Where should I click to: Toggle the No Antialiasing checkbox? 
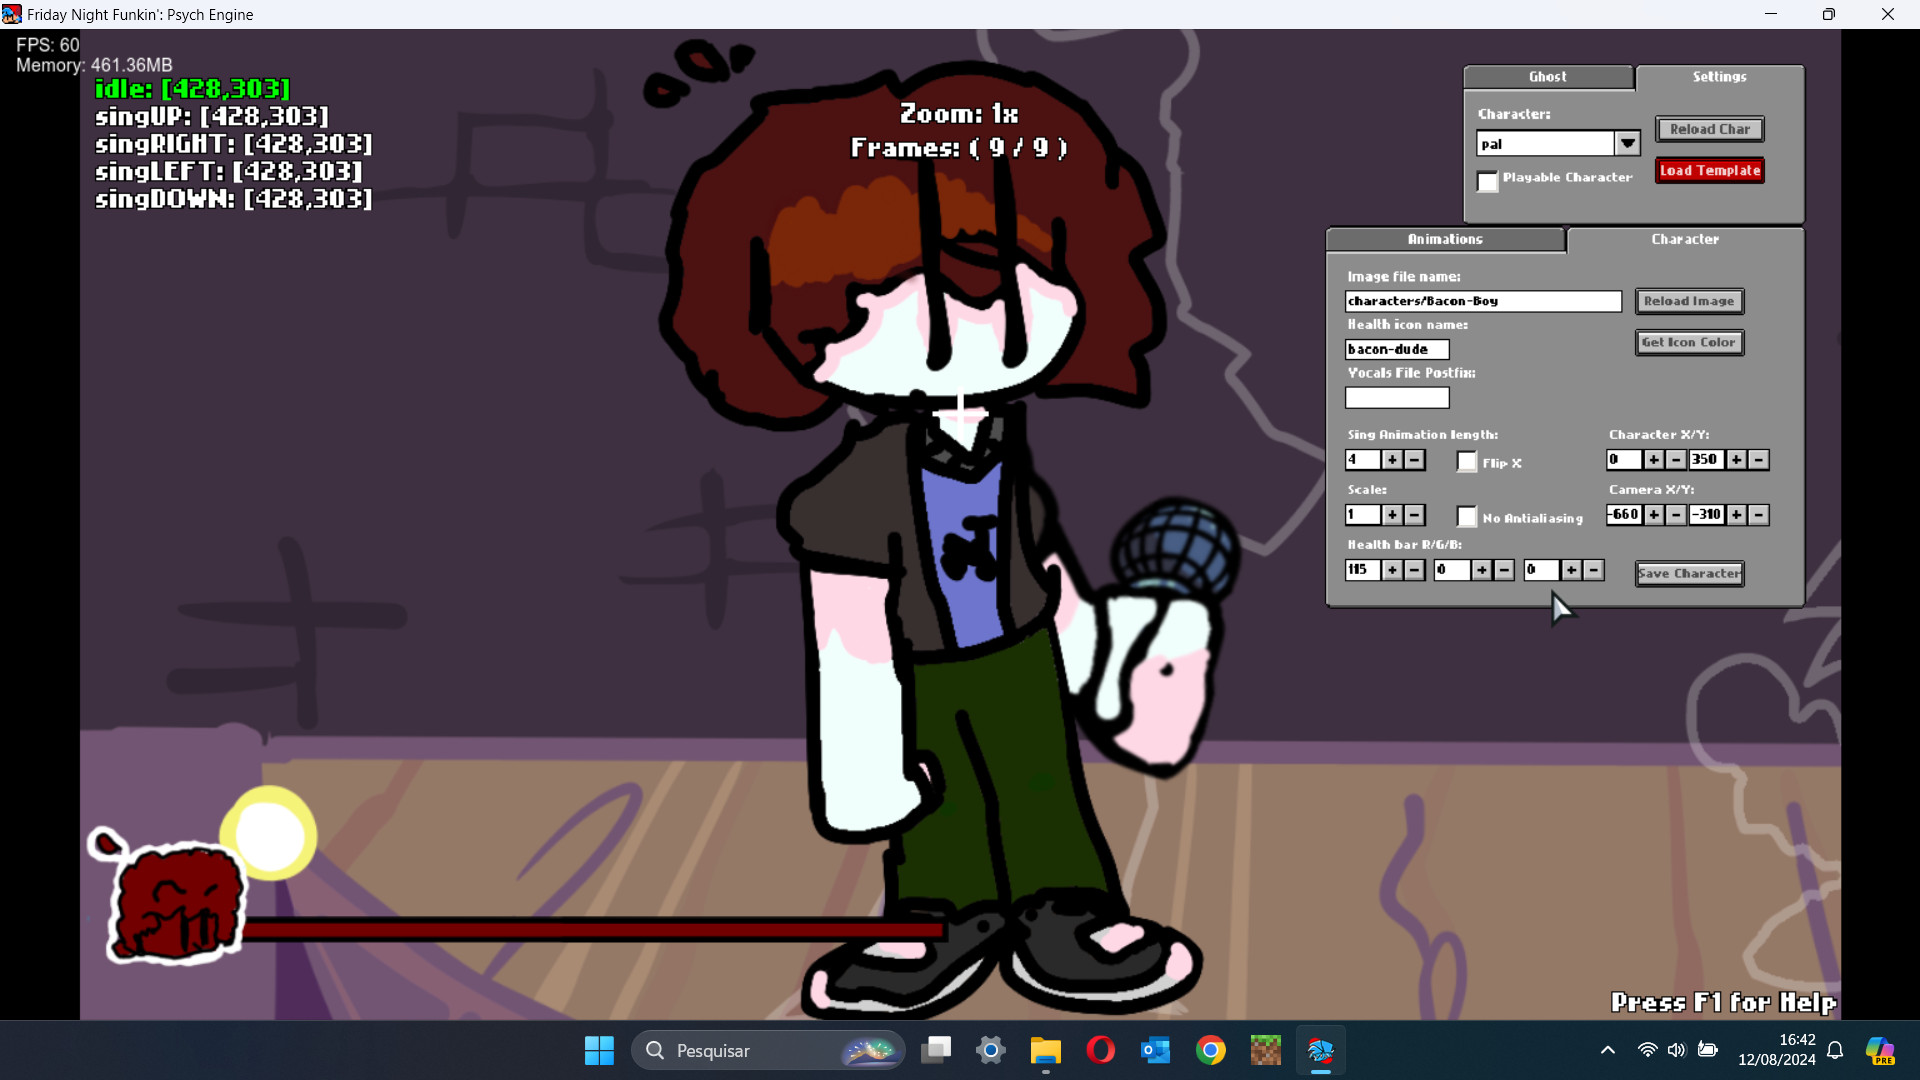pyautogui.click(x=1467, y=516)
